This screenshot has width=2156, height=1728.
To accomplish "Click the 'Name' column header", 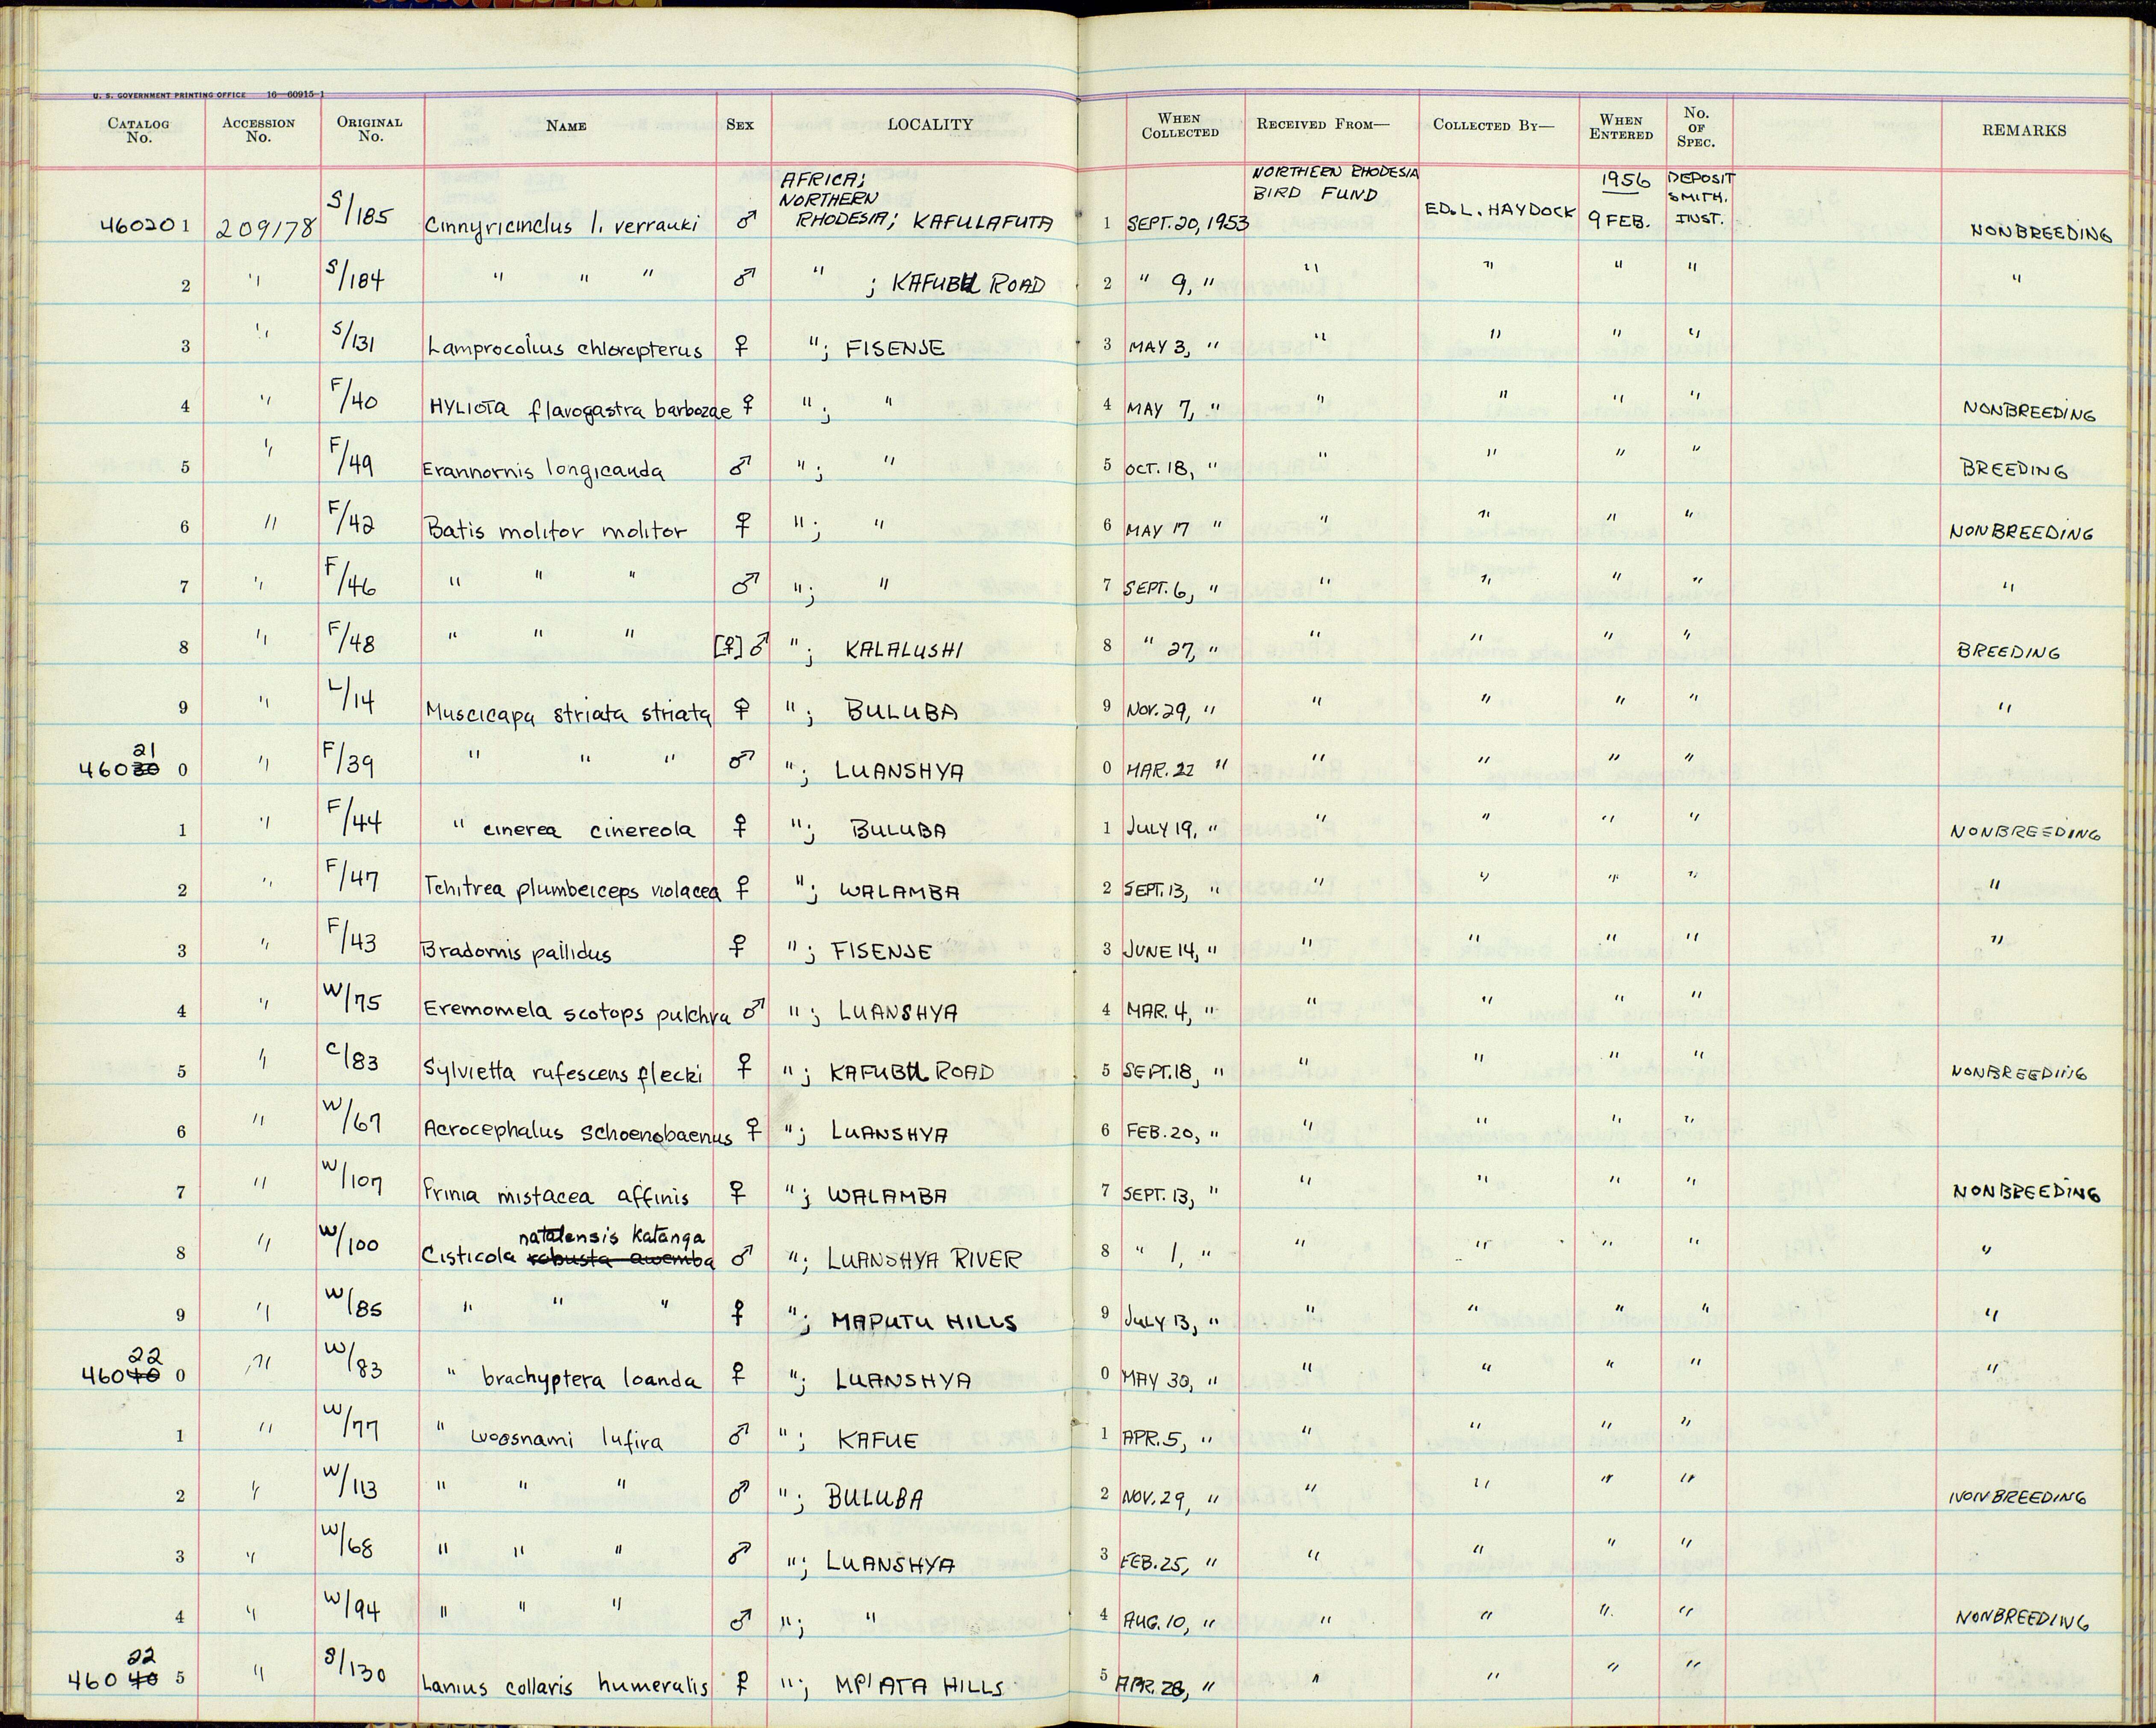I will [566, 126].
